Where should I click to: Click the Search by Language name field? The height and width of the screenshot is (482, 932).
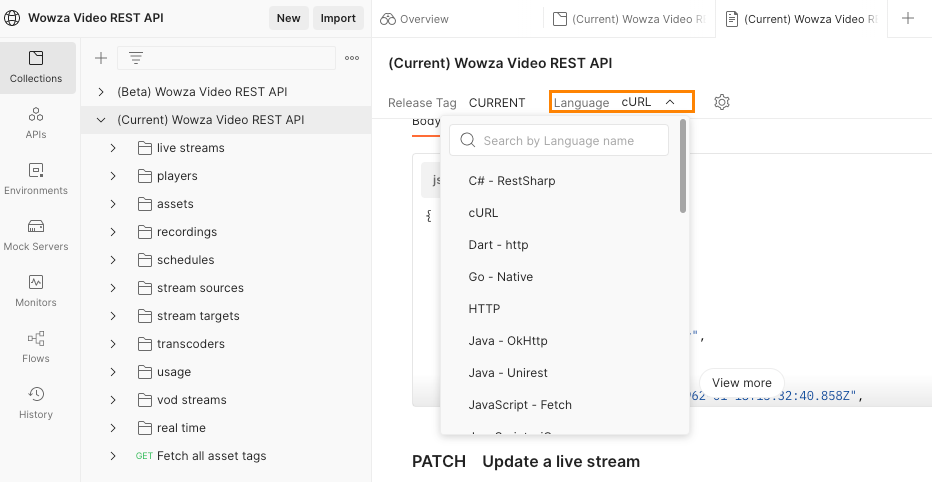click(559, 140)
